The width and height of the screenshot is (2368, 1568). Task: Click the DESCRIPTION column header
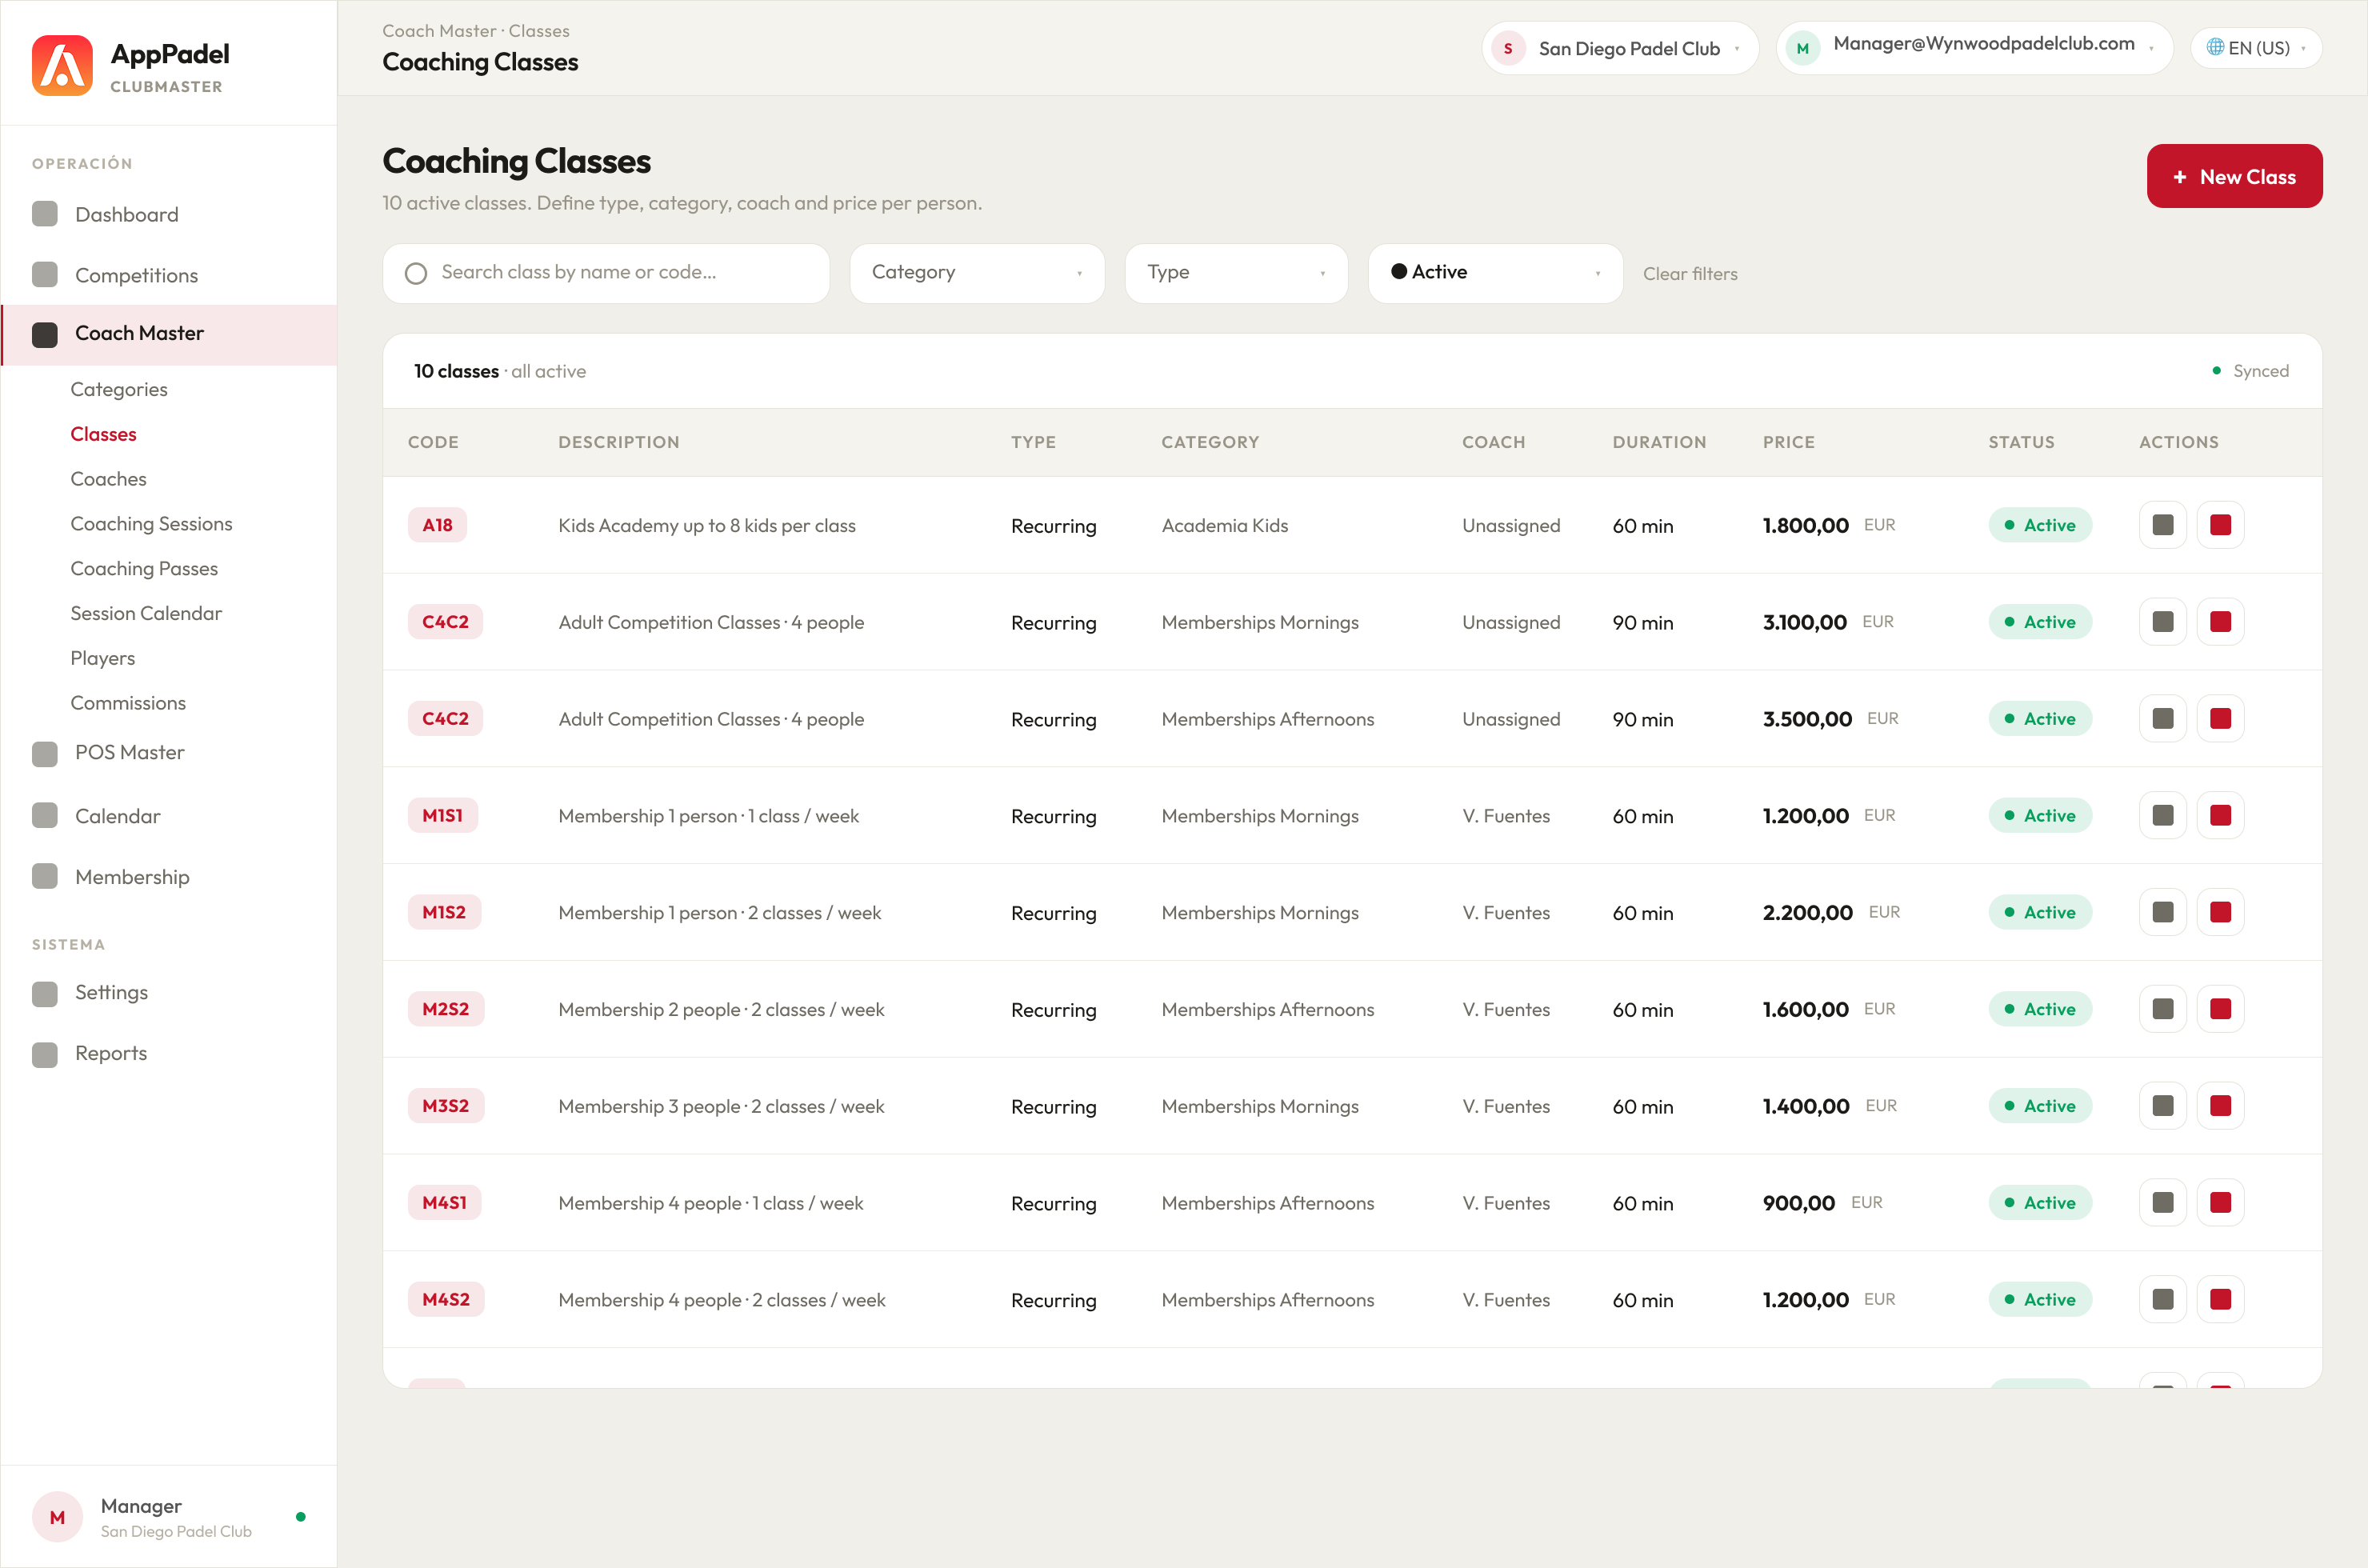[619, 442]
